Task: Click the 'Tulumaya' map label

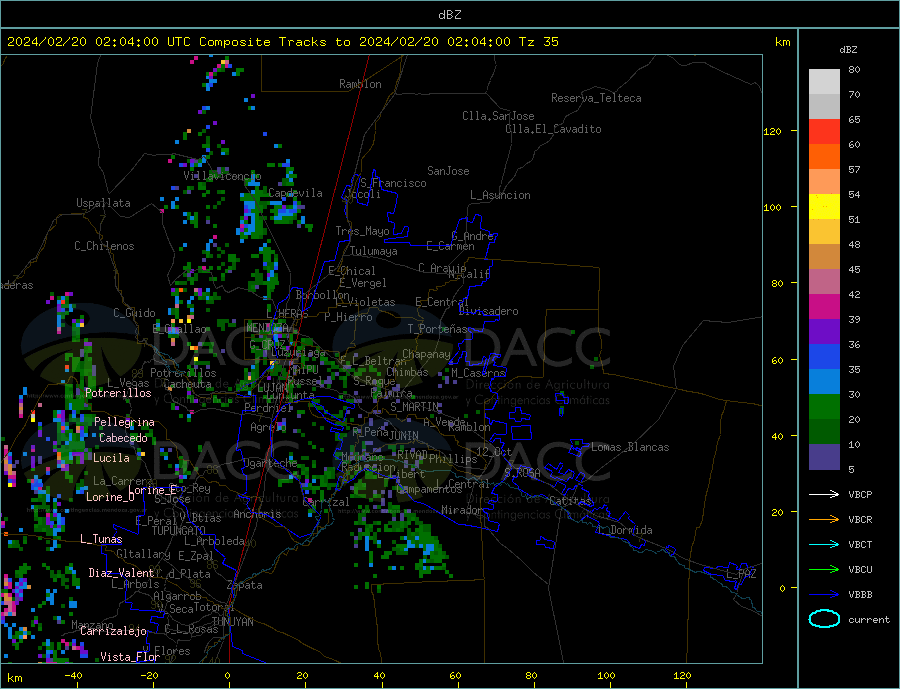Action: [374, 251]
